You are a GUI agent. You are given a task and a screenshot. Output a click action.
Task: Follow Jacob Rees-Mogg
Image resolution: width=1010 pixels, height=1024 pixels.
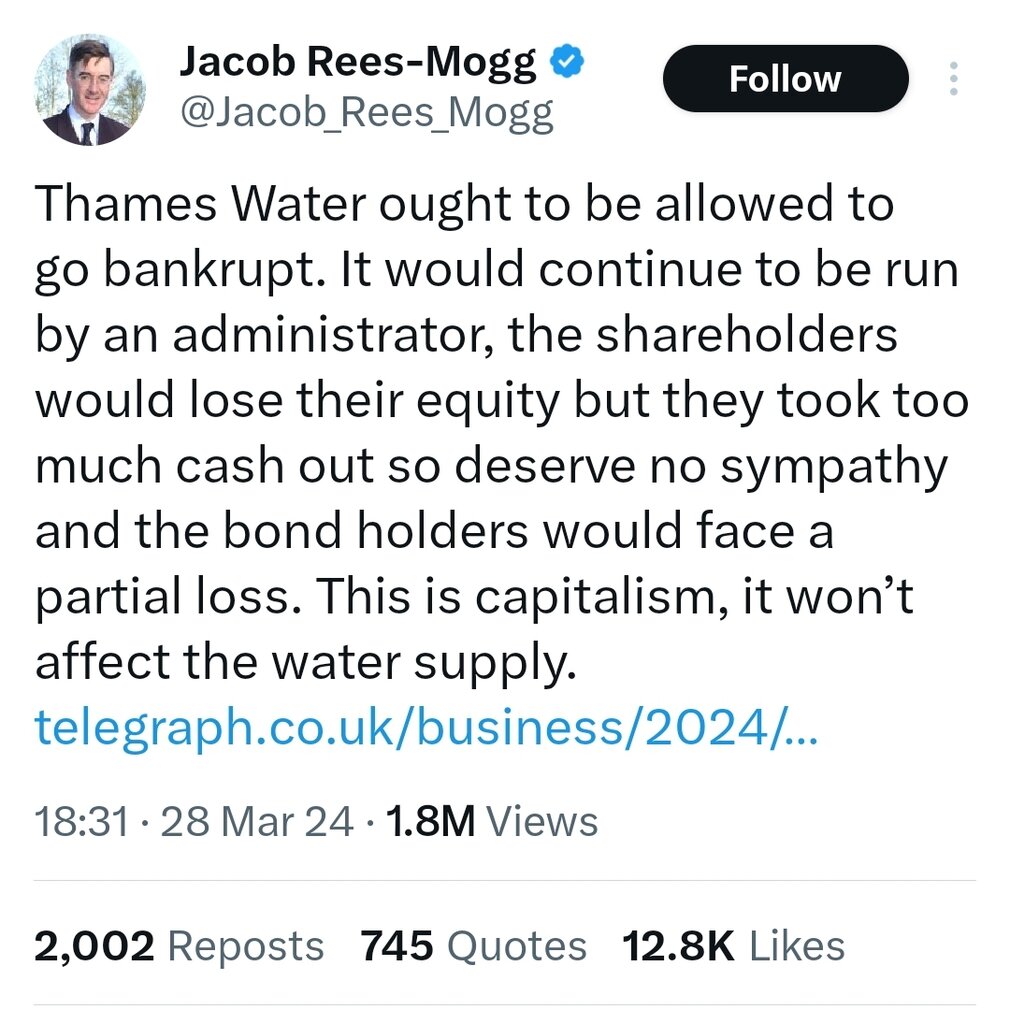(x=785, y=79)
